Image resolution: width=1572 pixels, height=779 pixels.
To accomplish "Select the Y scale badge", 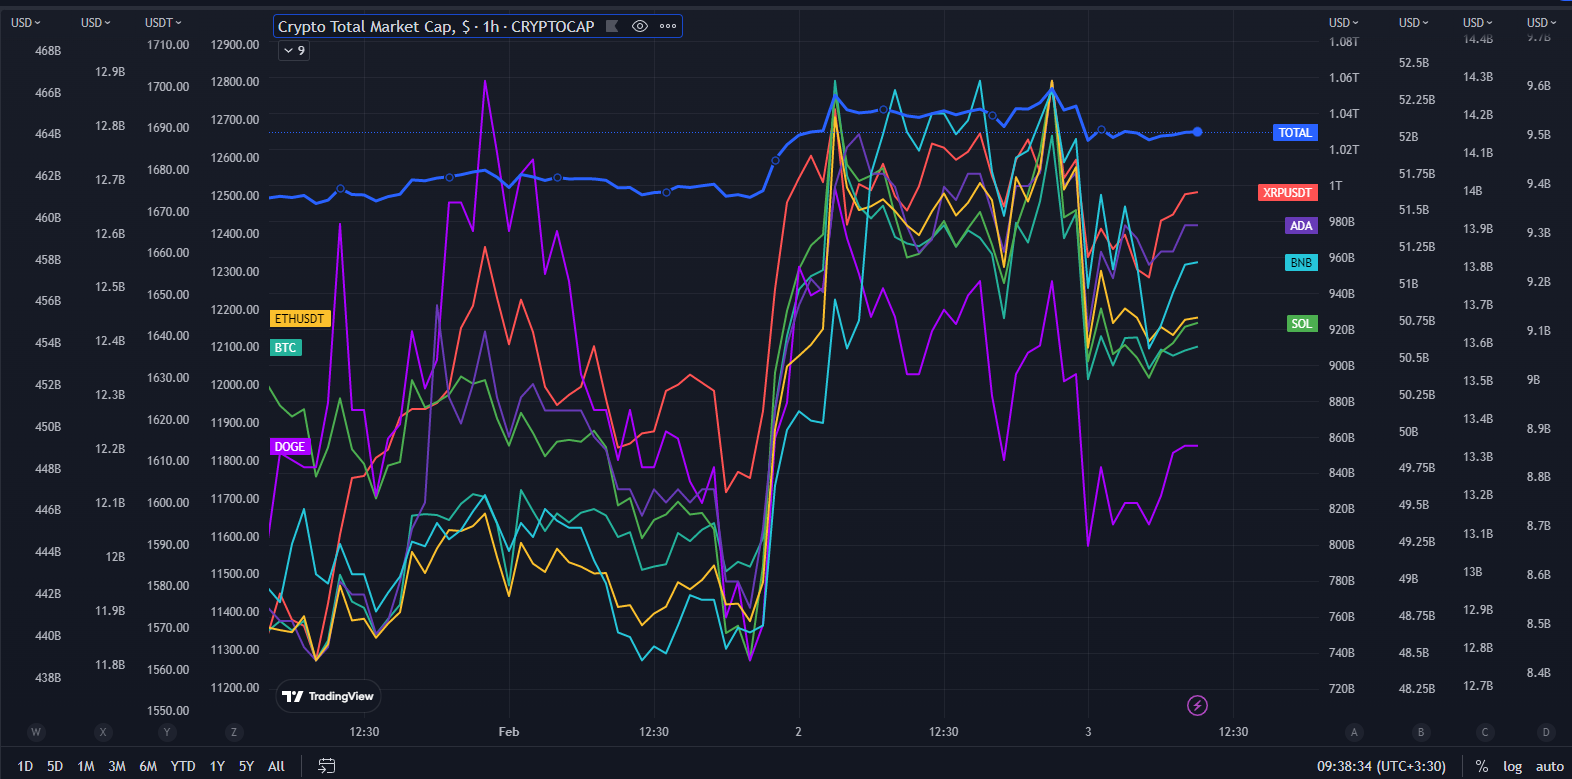I will click(167, 732).
